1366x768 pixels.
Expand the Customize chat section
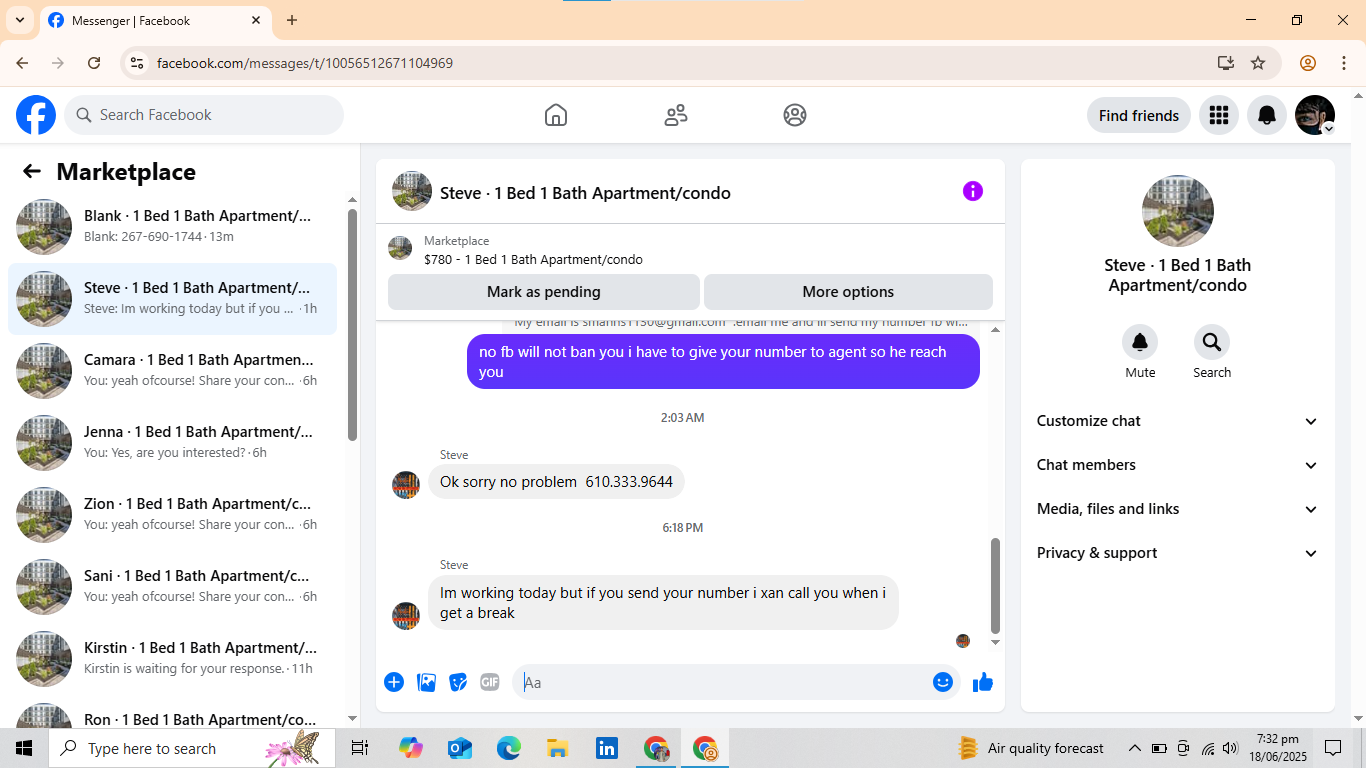[x=1178, y=421]
